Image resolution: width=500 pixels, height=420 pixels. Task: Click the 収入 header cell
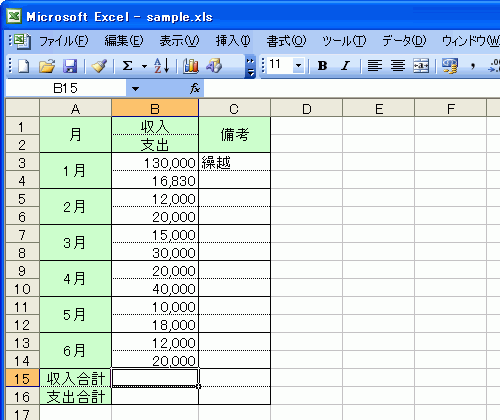coord(155,126)
